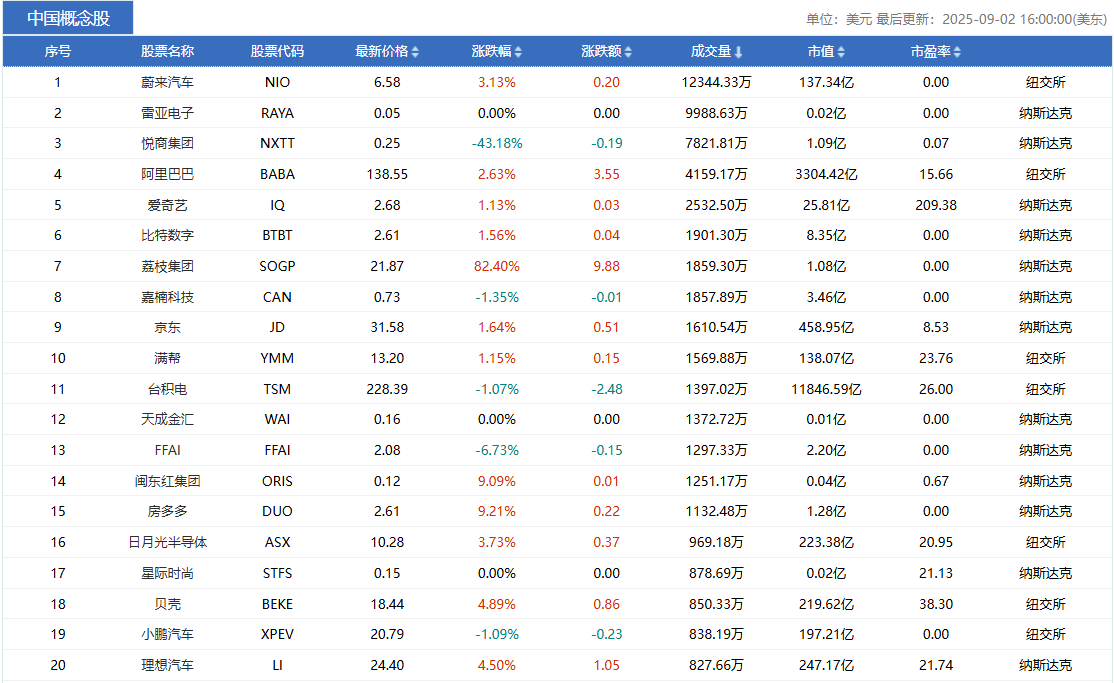Click the BABA stock code
This screenshot has height=683, width=1114.
pyautogui.click(x=277, y=174)
